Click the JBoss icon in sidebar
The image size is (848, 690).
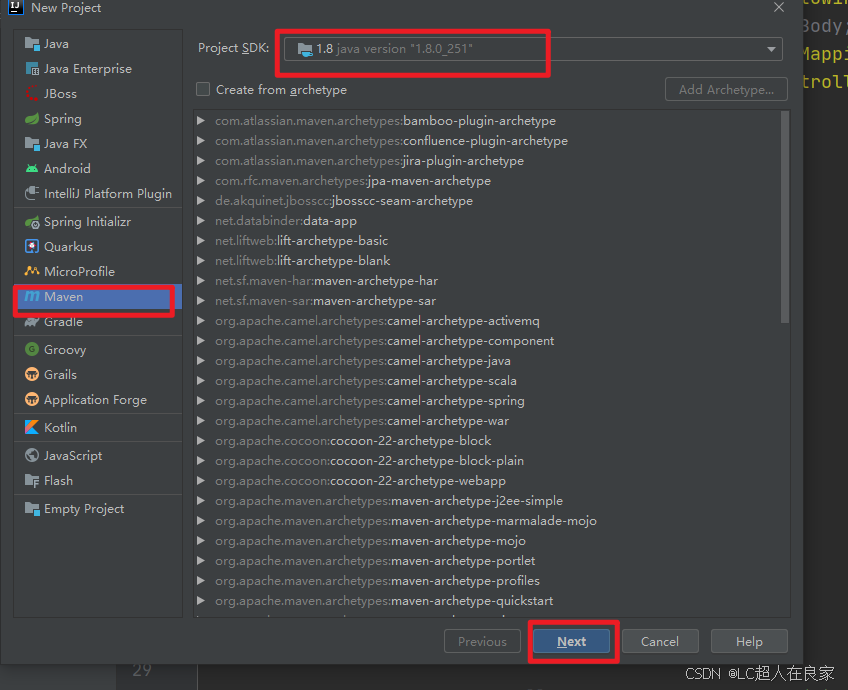pyautogui.click(x=32, y=94)
